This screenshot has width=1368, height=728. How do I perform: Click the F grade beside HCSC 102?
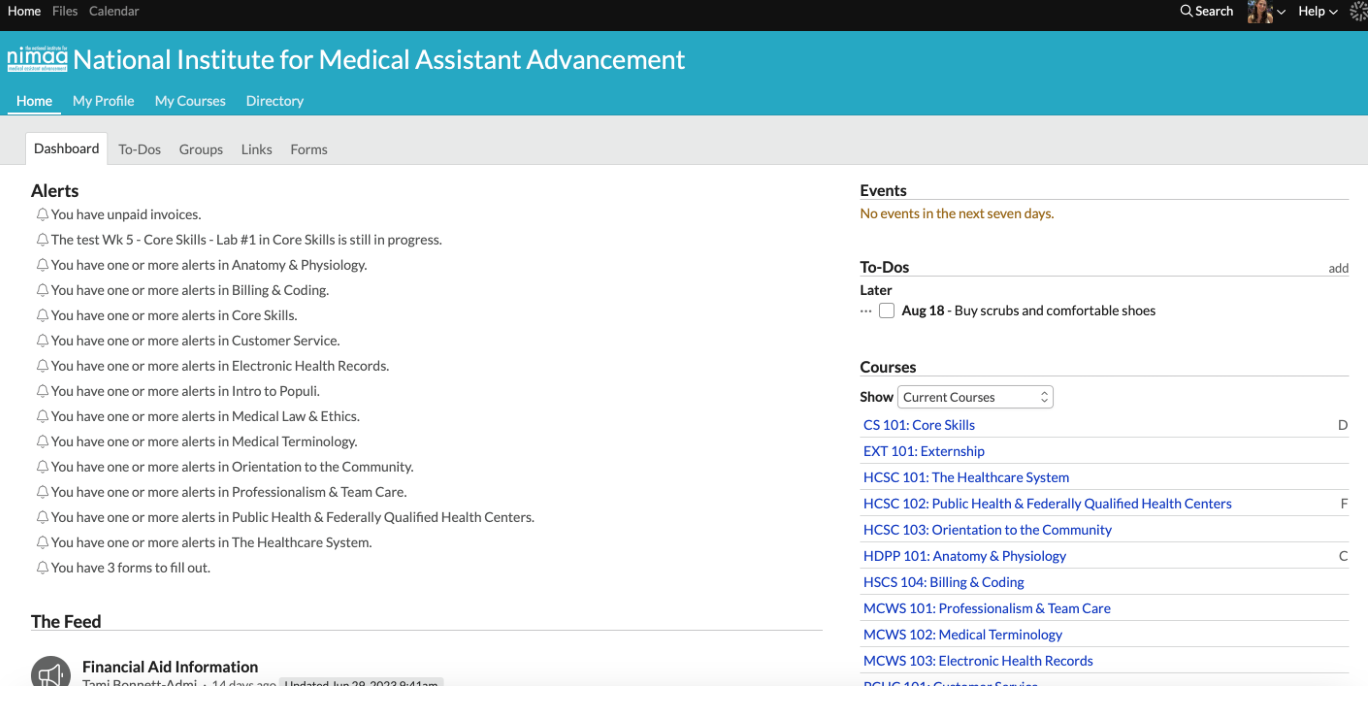tap(1344, 504)
